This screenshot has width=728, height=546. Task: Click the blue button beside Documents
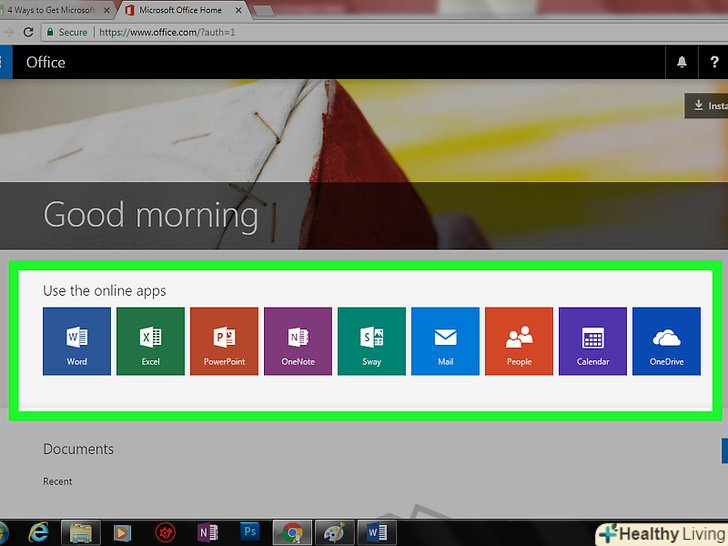(725, 450)
